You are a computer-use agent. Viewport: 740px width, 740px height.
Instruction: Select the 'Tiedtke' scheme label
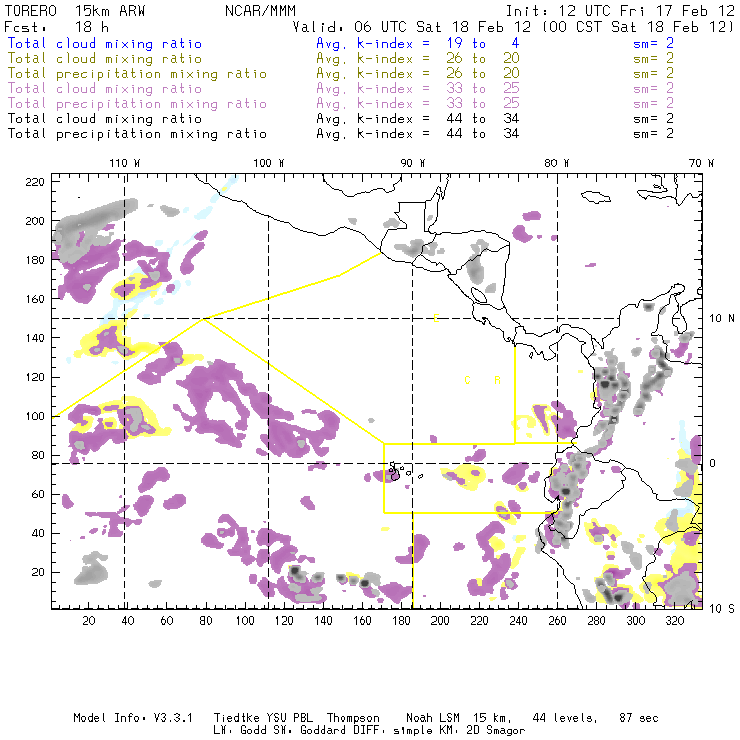(x=237, y=718)
